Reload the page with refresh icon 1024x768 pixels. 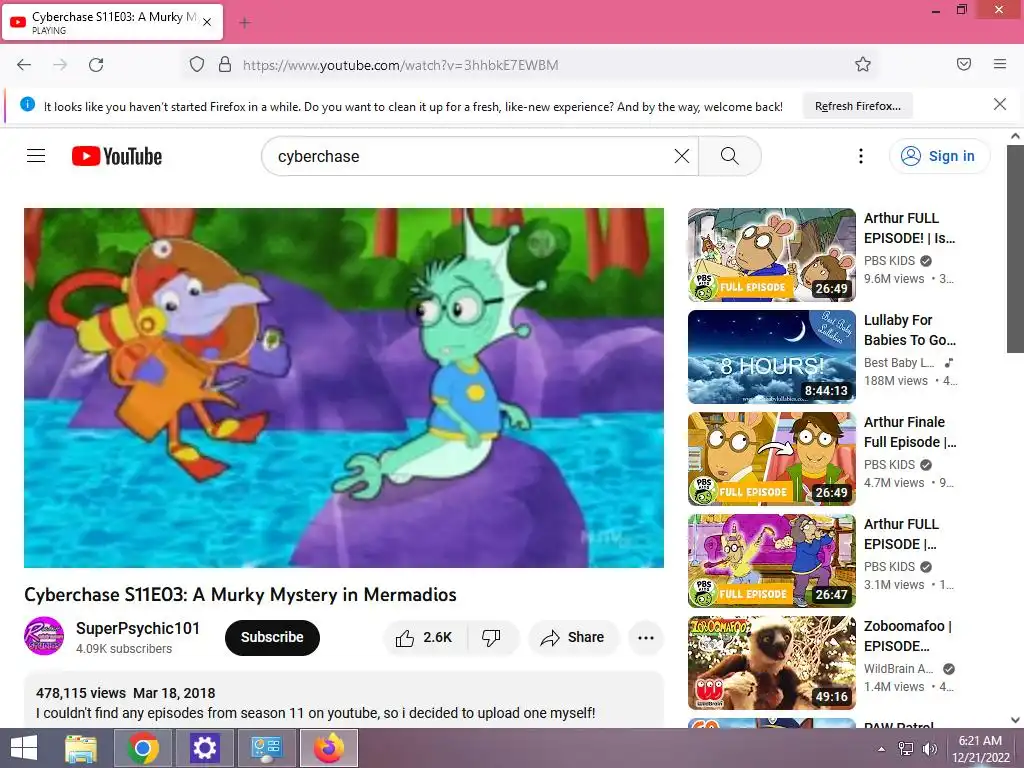96,65
